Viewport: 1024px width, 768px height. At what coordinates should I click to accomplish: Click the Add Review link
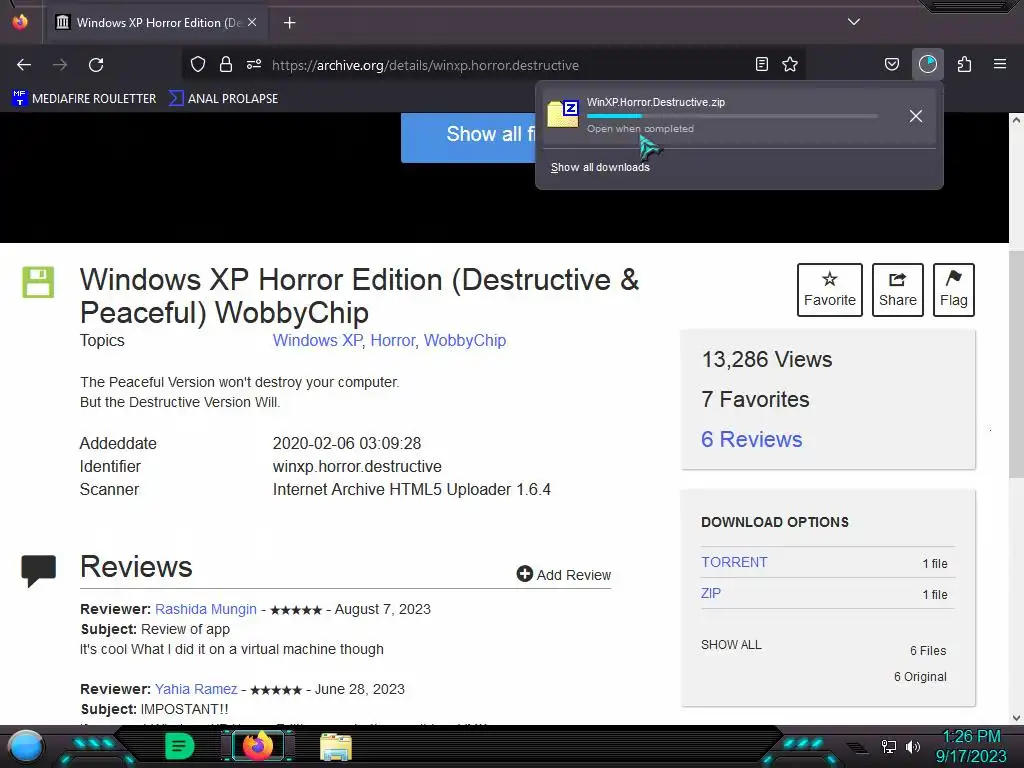564,575
